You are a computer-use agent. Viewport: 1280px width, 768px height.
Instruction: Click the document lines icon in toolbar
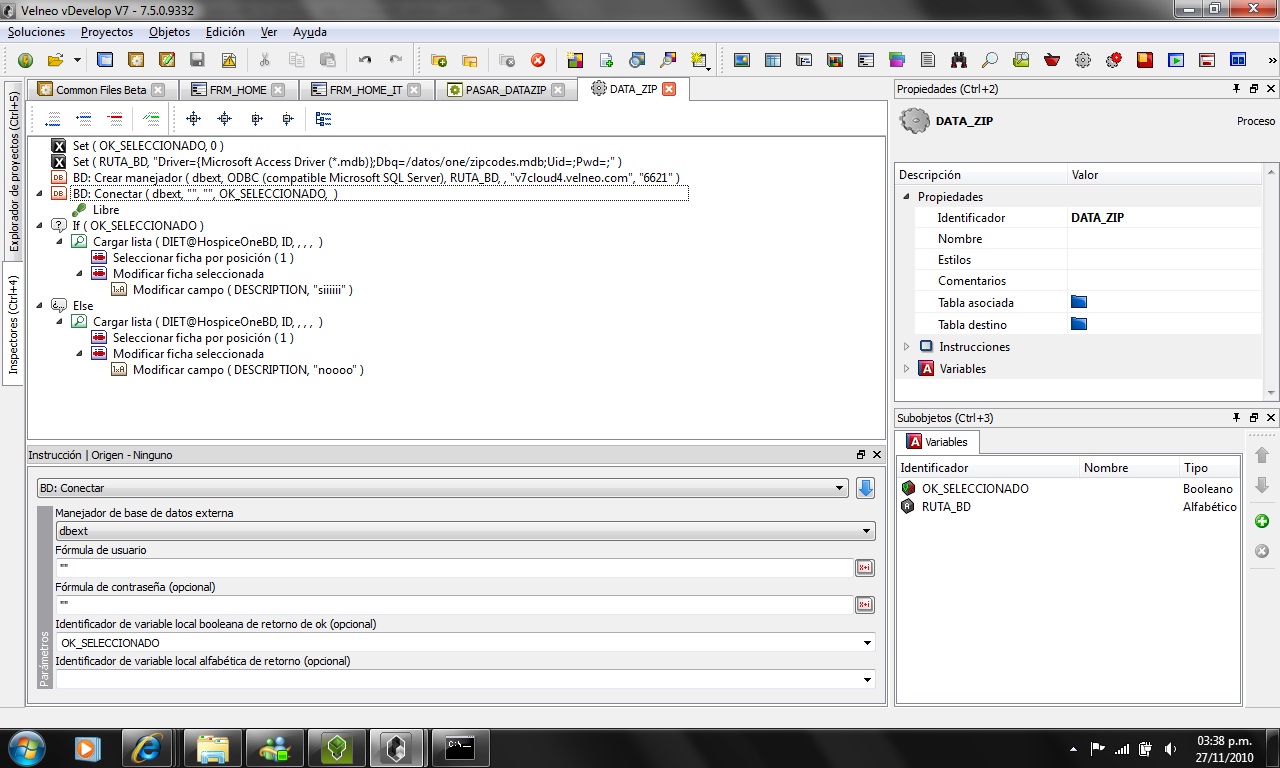click(928, 60)
